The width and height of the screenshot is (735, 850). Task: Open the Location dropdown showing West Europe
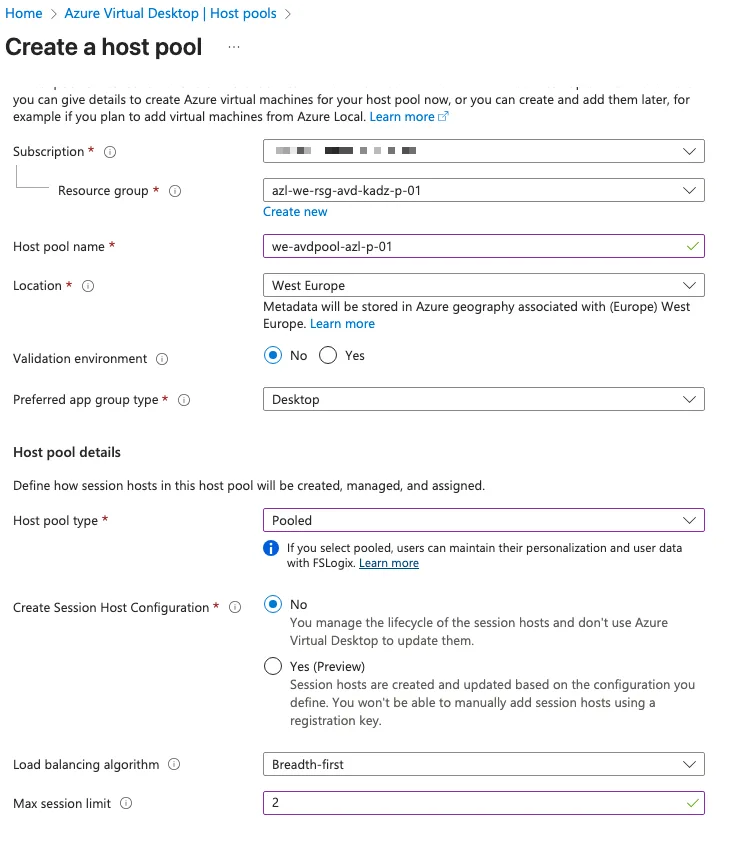coord(483,285)
